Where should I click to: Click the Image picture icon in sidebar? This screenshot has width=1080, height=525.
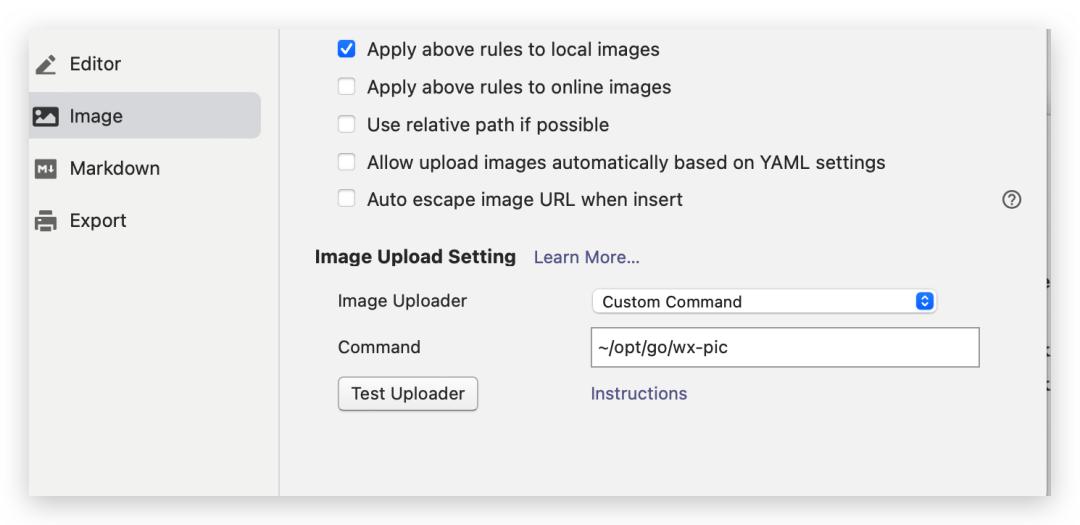(45, 116)
